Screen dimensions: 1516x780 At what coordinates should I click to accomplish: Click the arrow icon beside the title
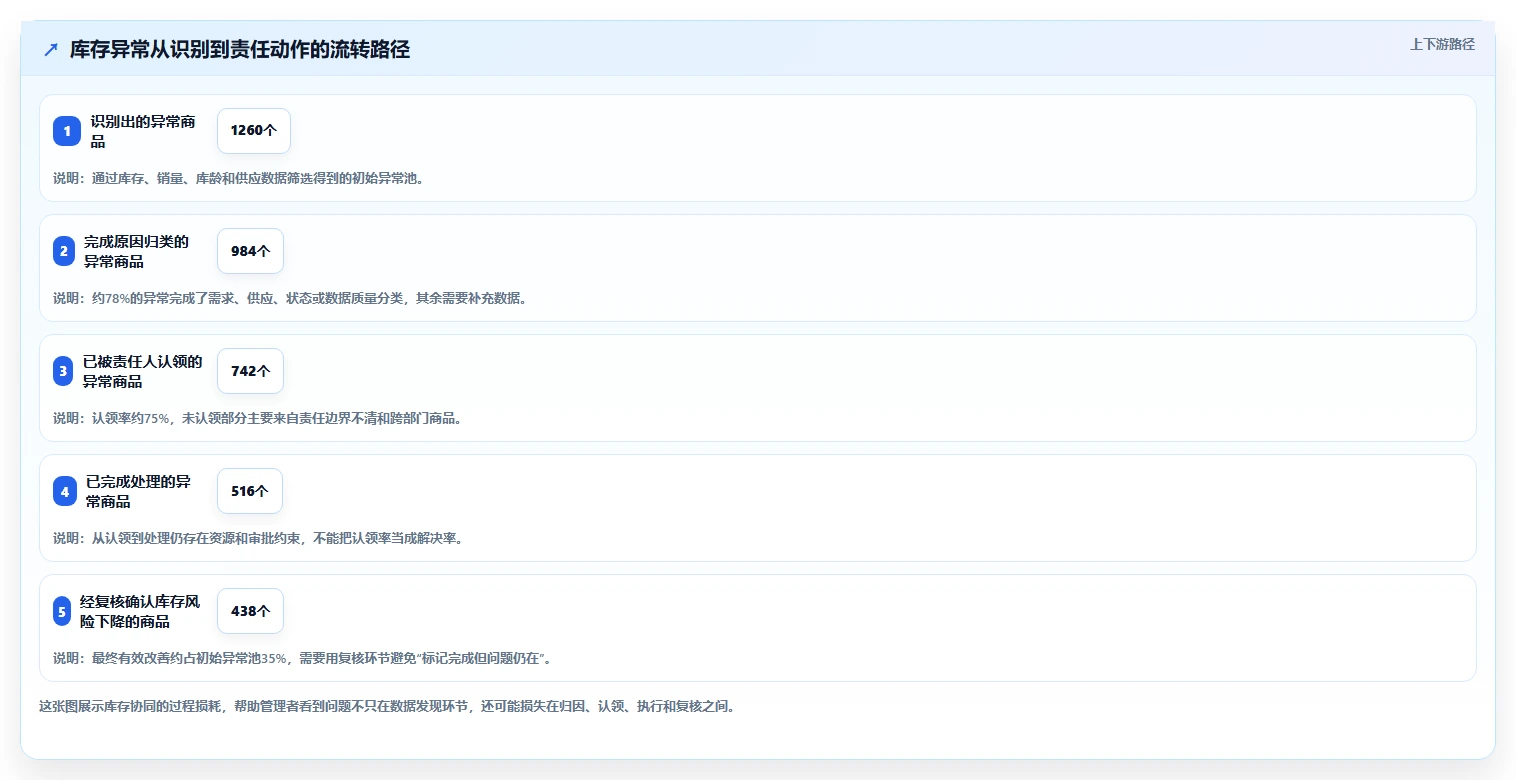pos(51,49)
